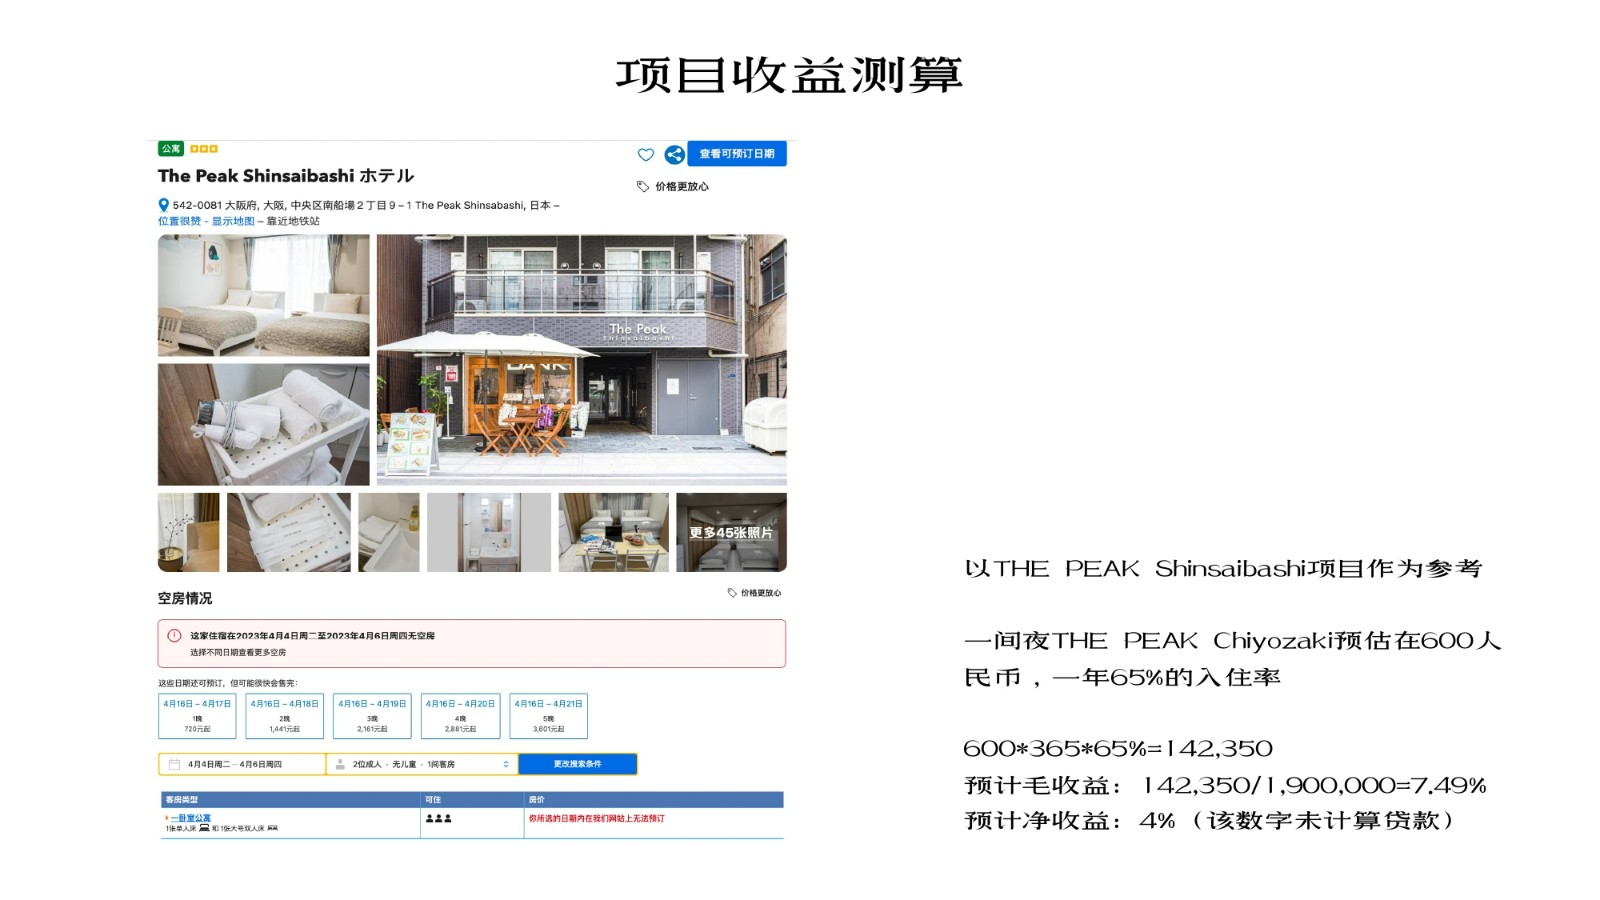Viewport: 1600px width, 900px height.
Task: Open the large building exterior photo
Action: pos(582,360)
